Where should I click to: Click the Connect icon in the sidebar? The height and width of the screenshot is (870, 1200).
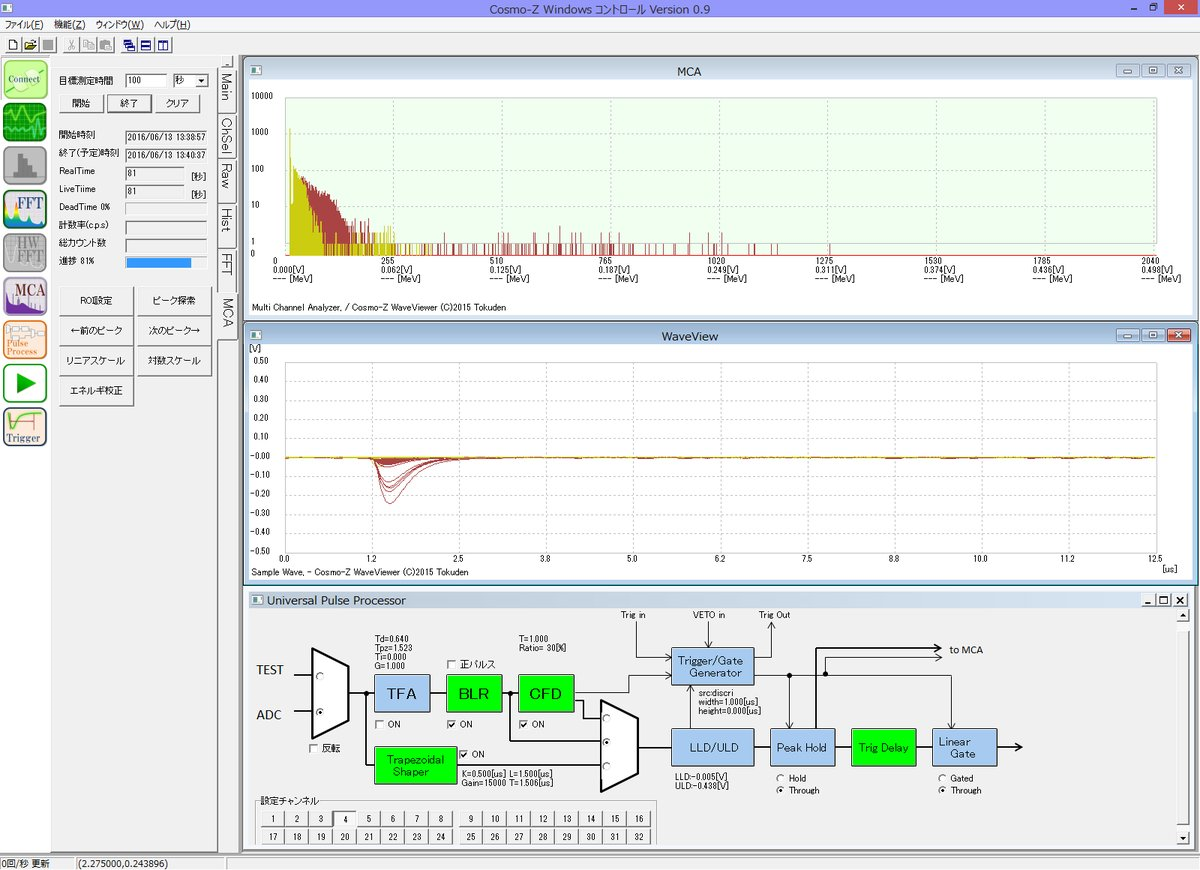coord(25,79)
